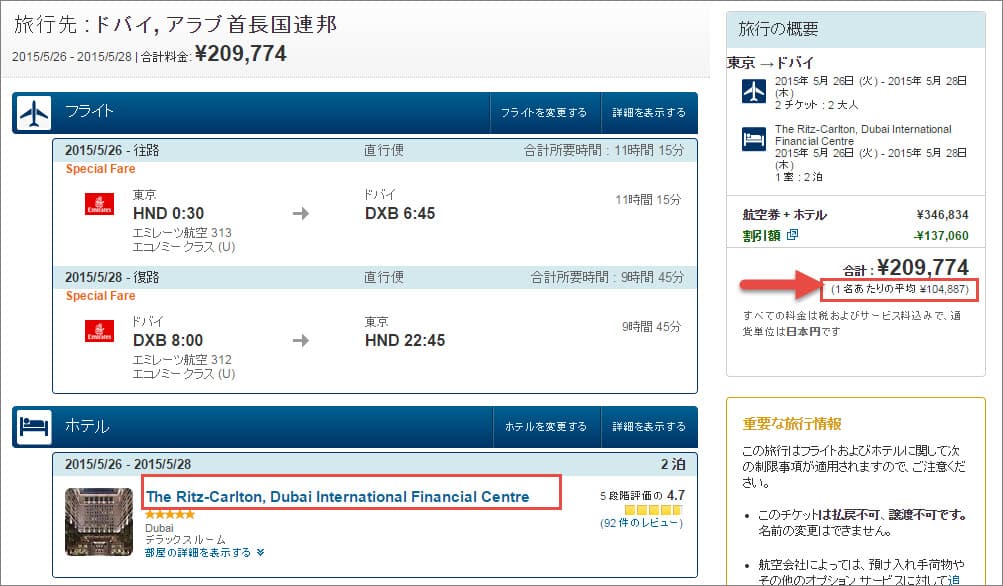
Task: Click the エミレーツ航空 313 flight number
Action: coord(182,233)
